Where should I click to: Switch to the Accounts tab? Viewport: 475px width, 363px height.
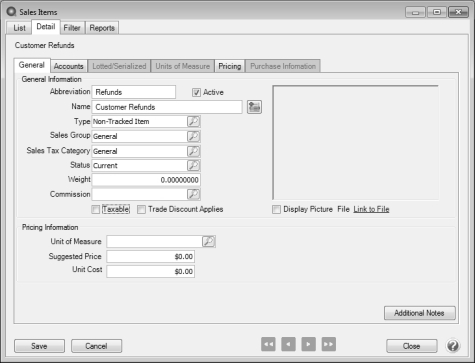69,66
